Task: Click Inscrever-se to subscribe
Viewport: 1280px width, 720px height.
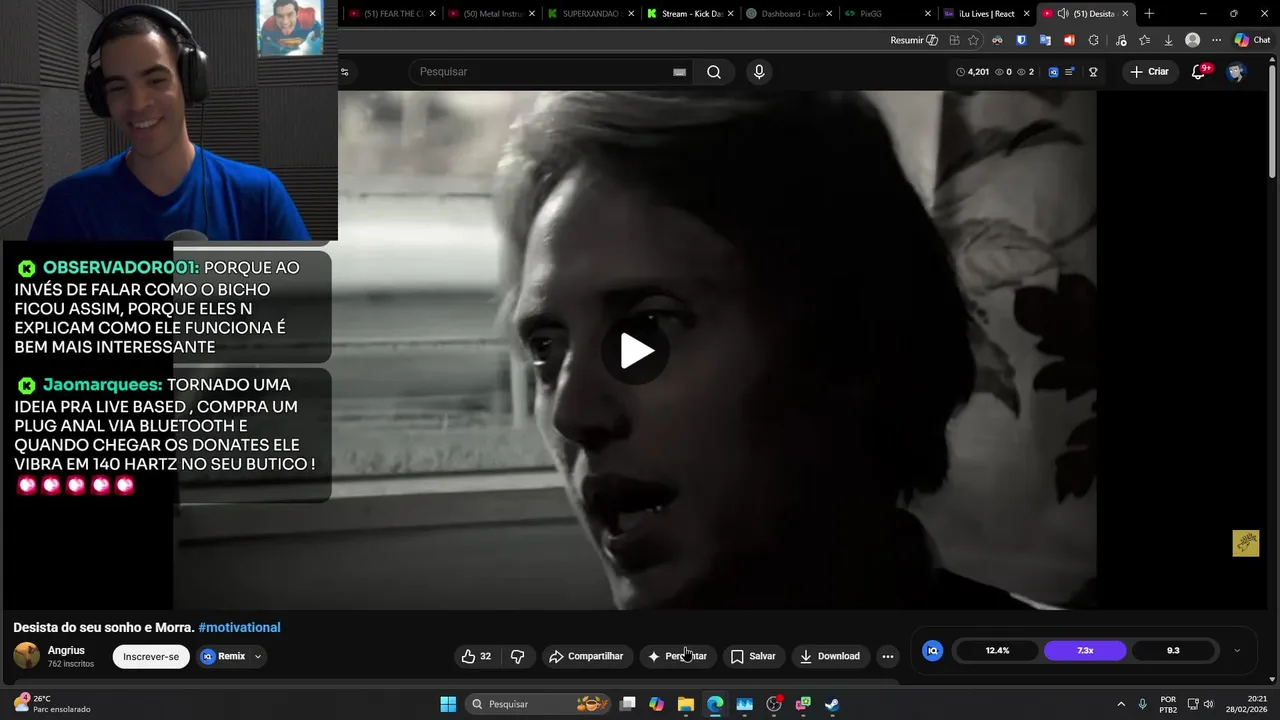Action: tap(151, 656)
